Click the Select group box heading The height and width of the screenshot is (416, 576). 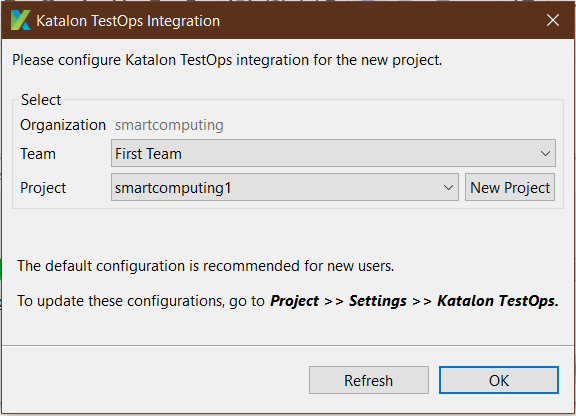[x=41, y=100]
